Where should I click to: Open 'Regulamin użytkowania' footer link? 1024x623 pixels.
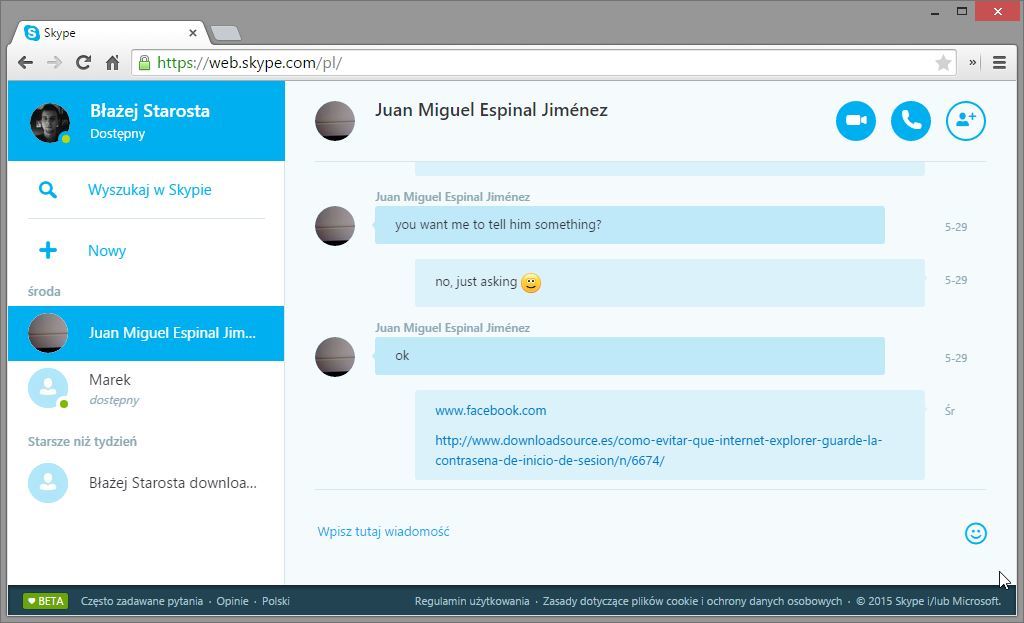pos(472,601)
